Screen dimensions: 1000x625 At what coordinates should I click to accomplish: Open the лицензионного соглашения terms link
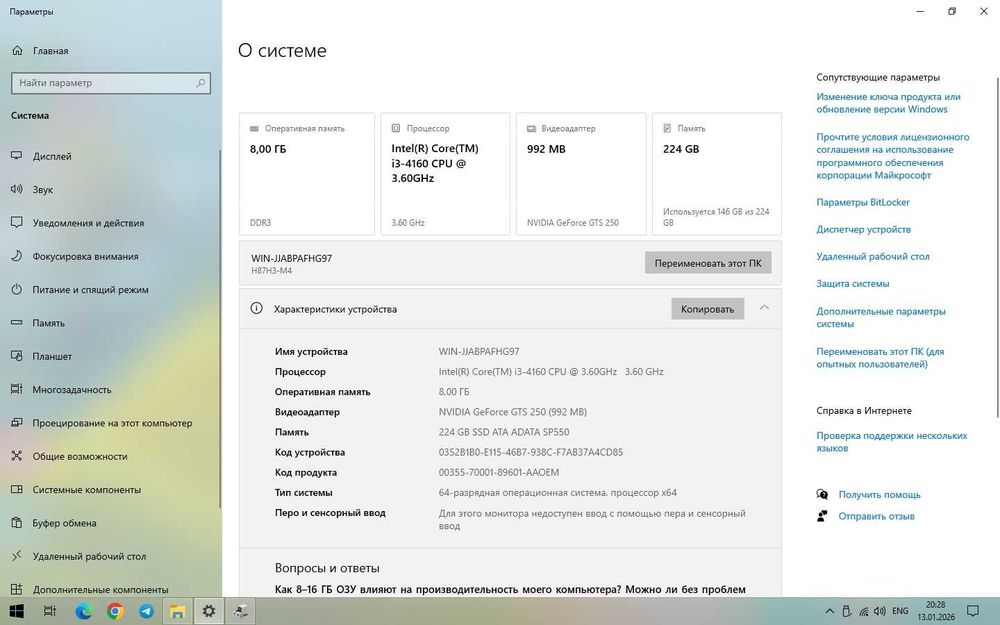click(892, 156)
